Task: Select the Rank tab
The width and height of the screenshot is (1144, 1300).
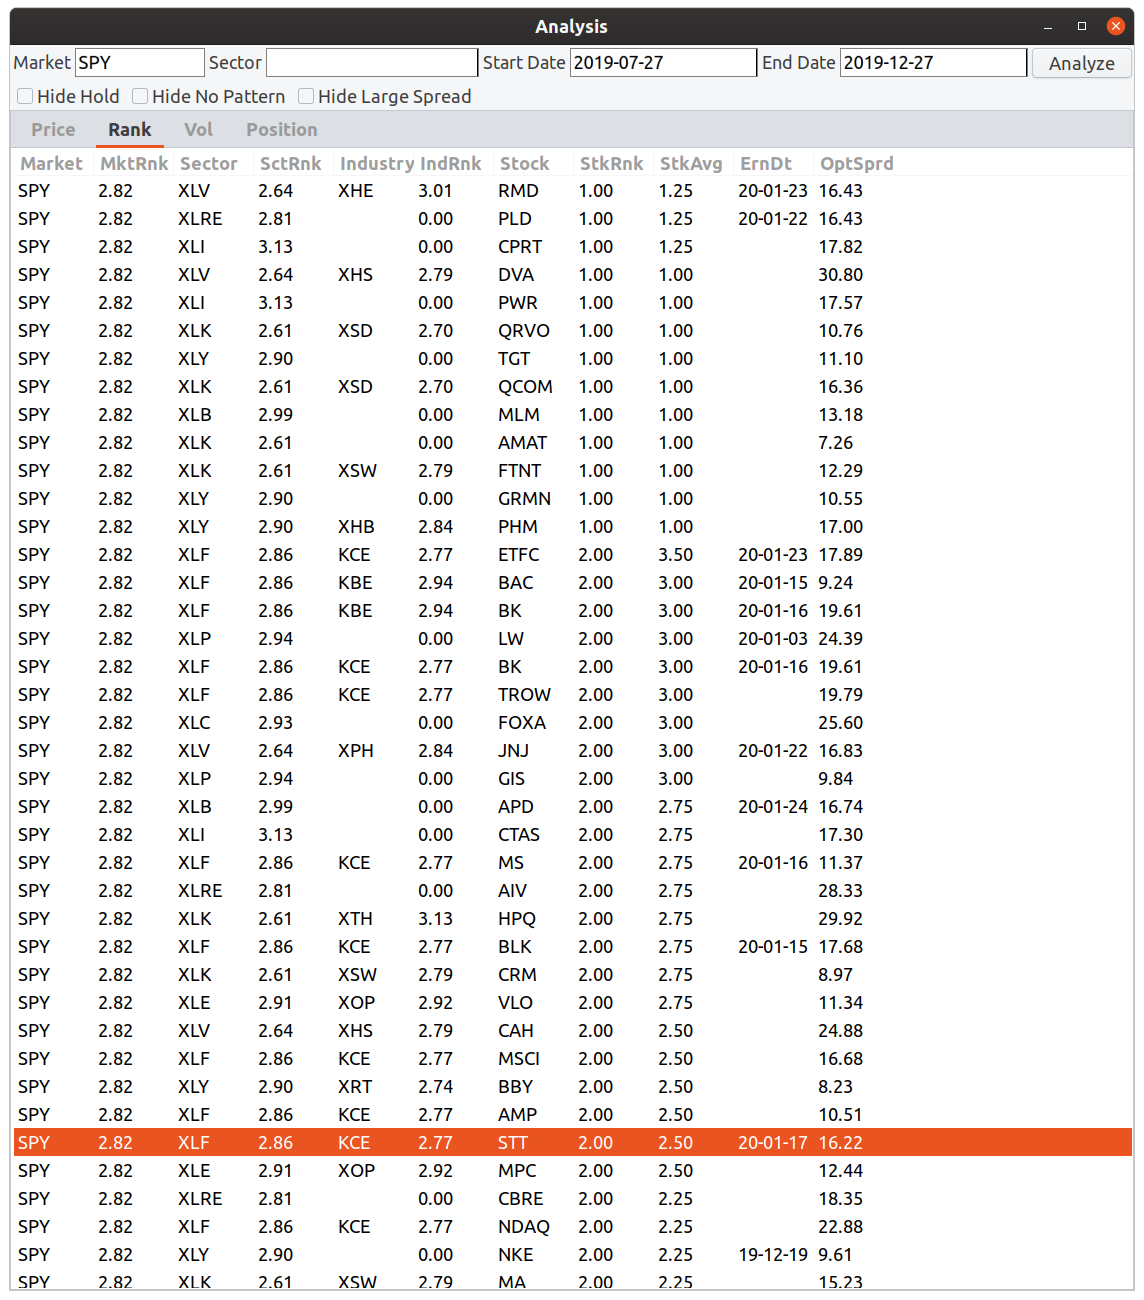Action: tap(130, 129)
